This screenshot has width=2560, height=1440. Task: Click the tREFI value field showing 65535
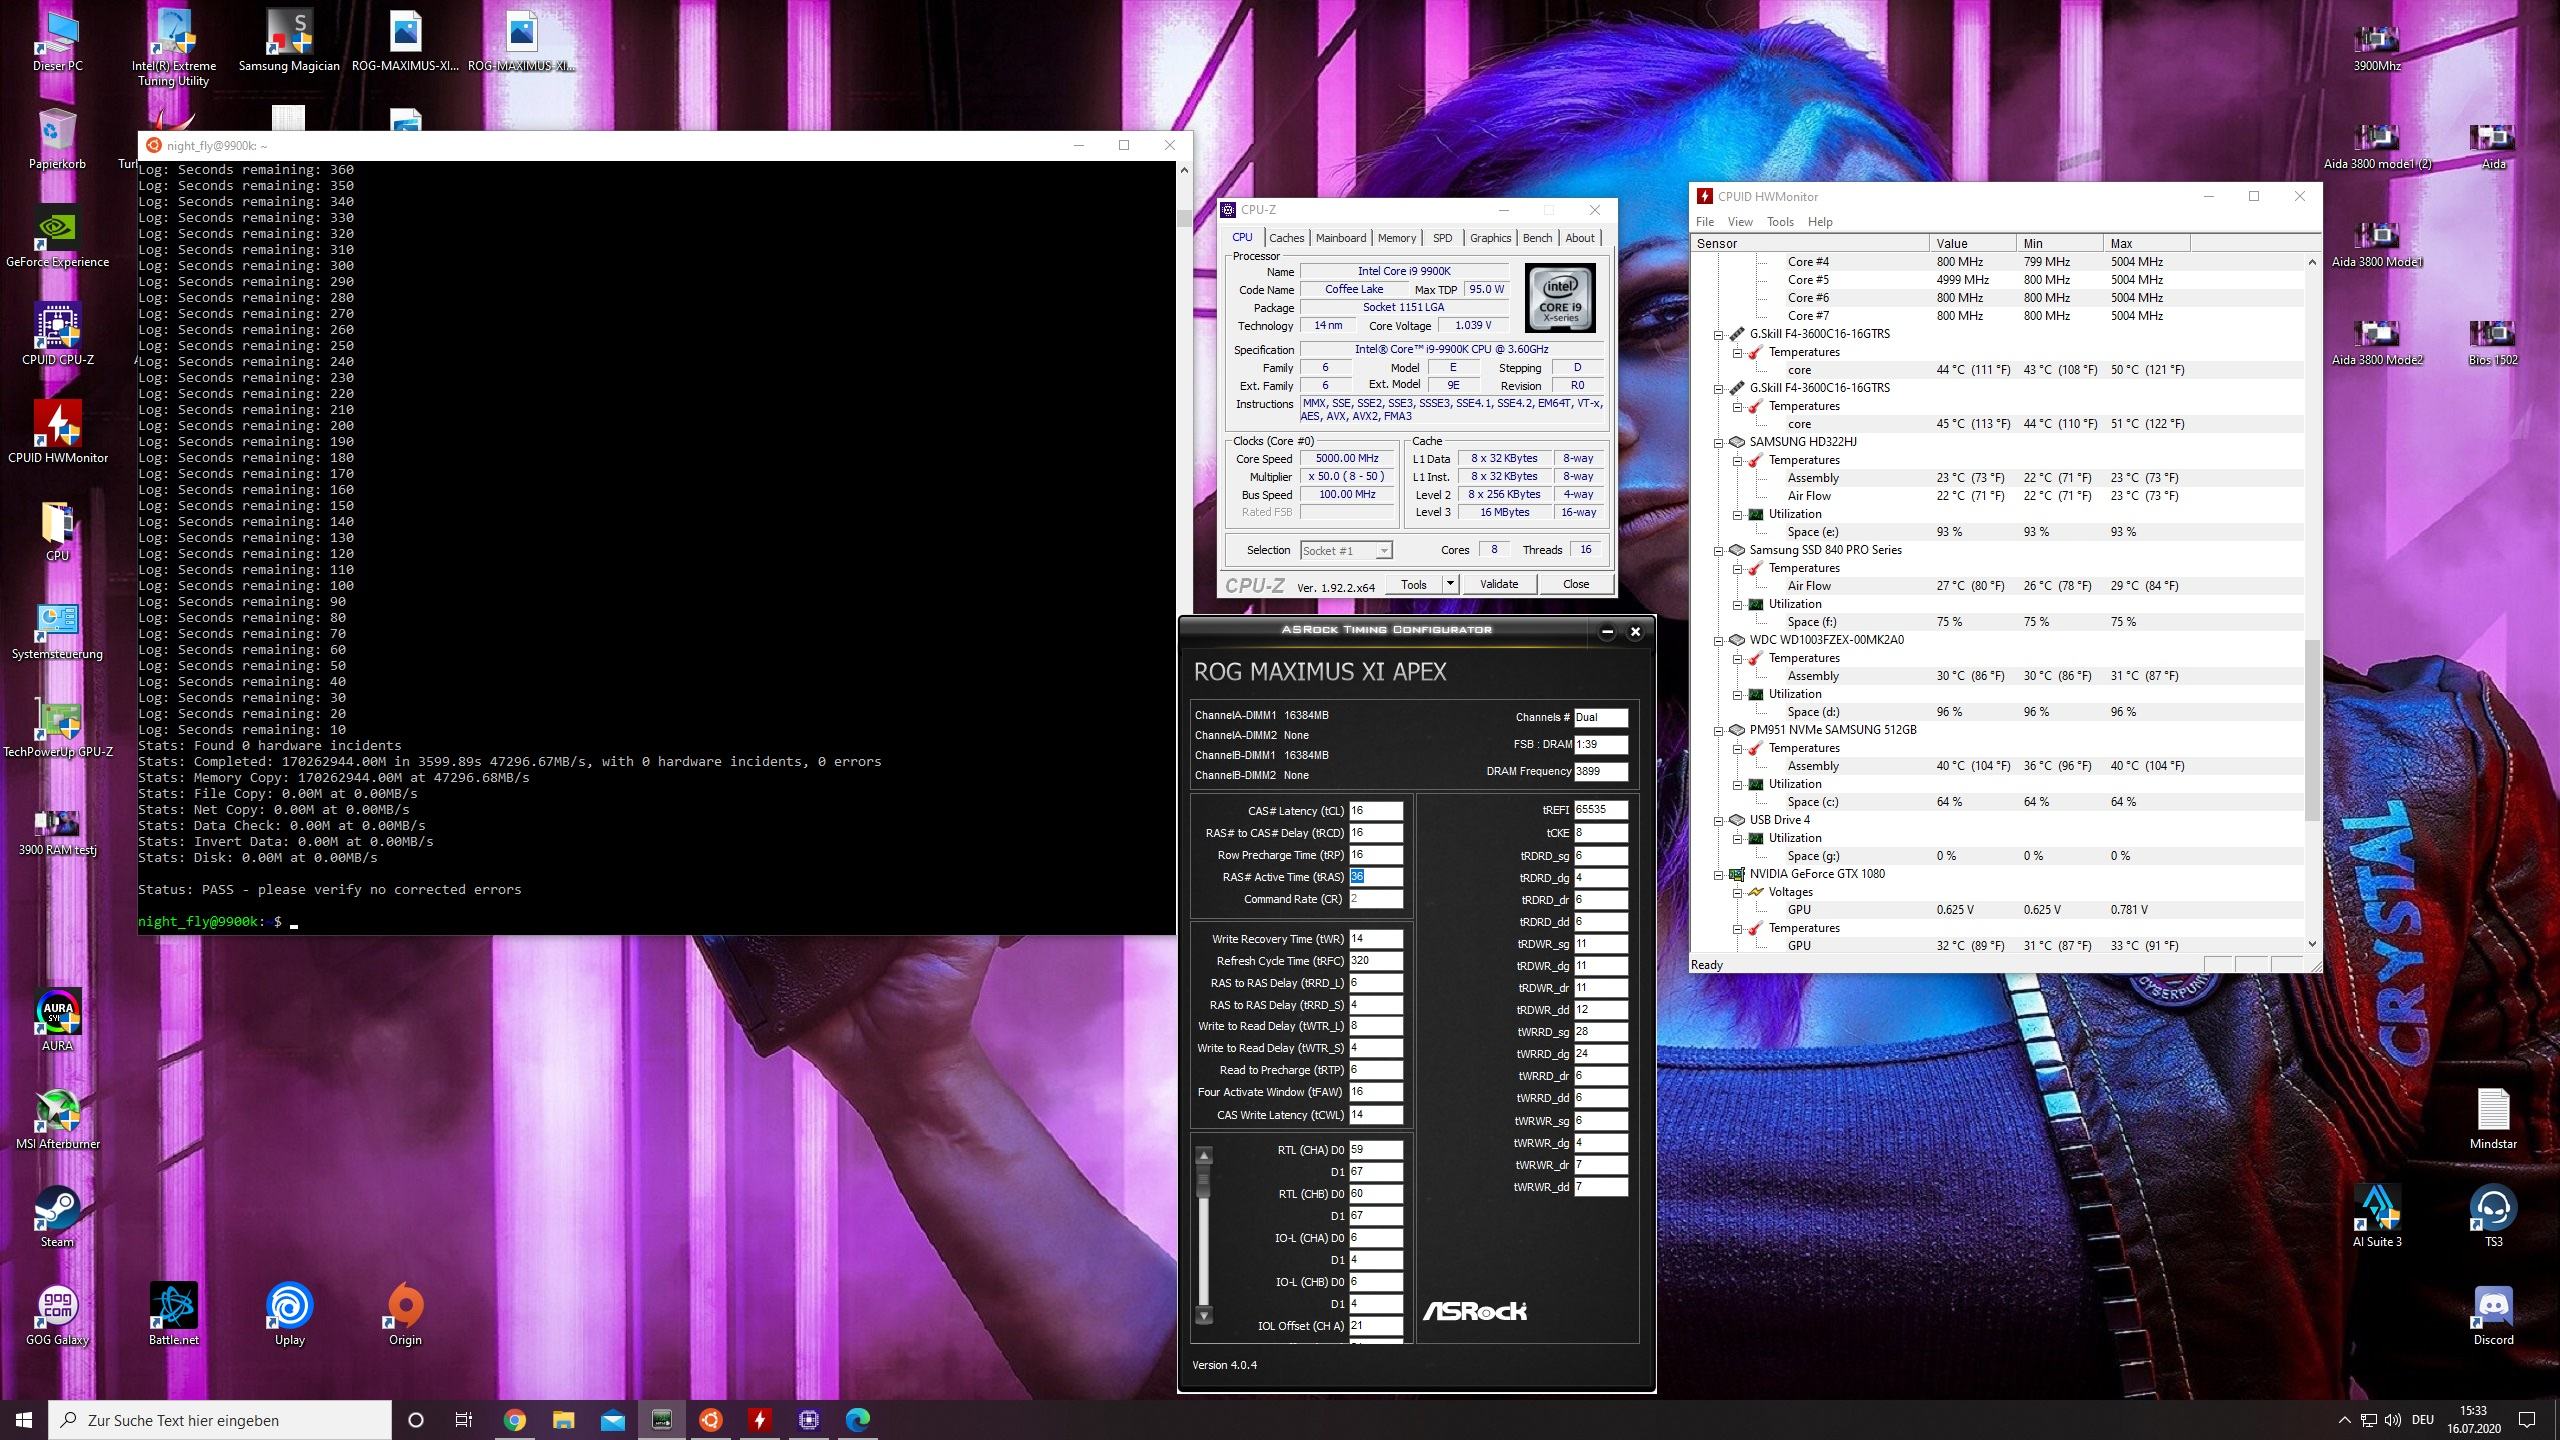click(x=1601, y=810)
